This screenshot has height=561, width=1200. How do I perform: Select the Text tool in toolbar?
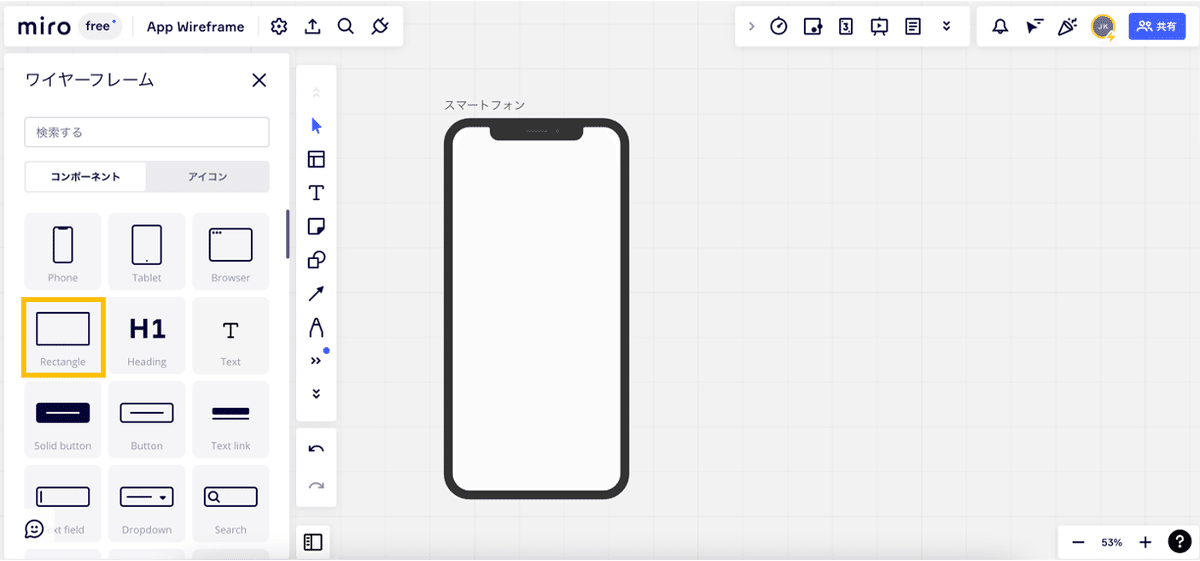point(316,193)
